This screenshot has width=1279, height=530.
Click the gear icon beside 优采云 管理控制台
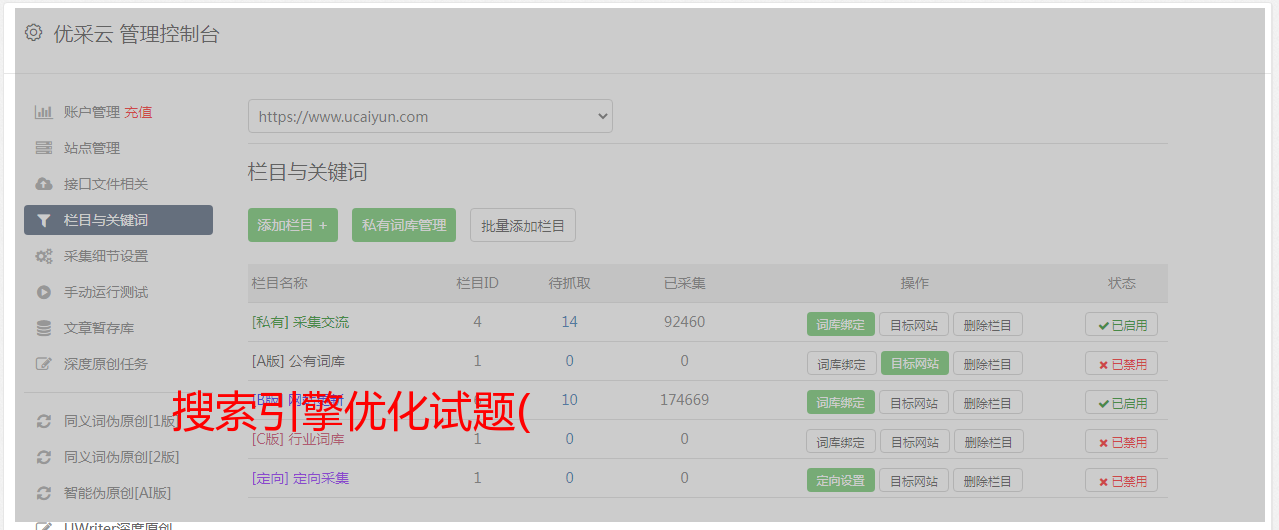pyautogui.click(x=33, y=33)
